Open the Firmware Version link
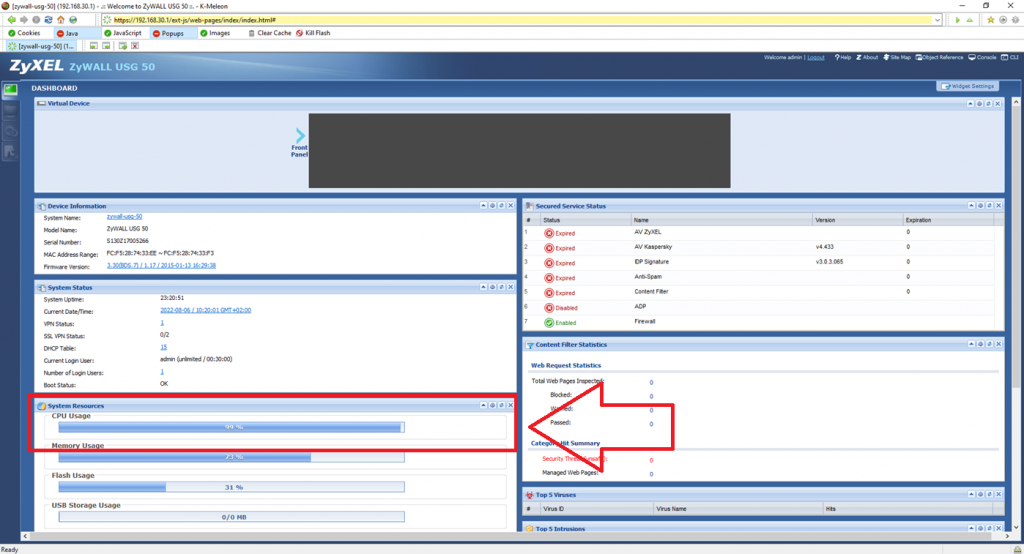The width and height of the screenshot is (1024, 554). (161, 266)
